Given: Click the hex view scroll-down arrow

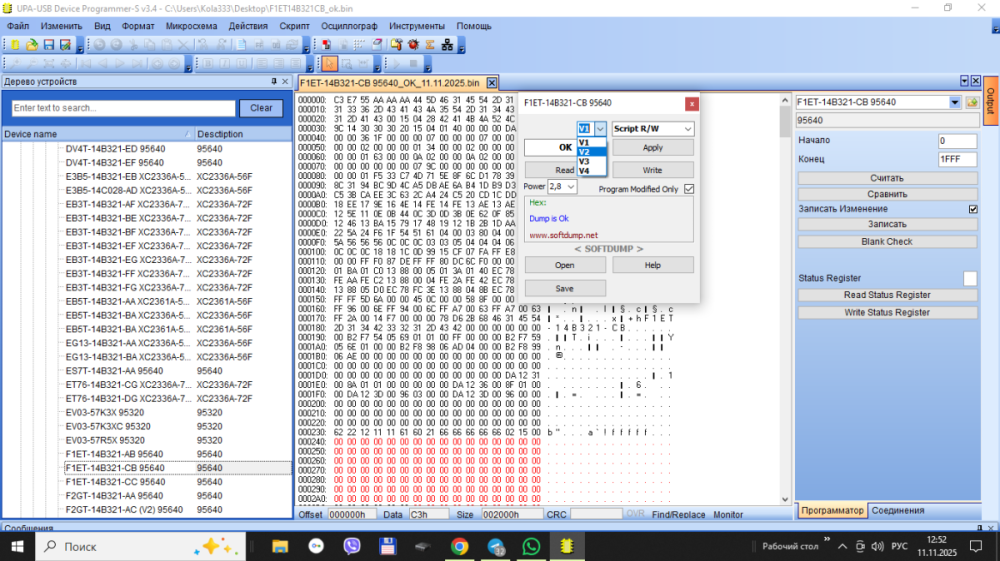Looking at the screenshot, I should 785,500.
